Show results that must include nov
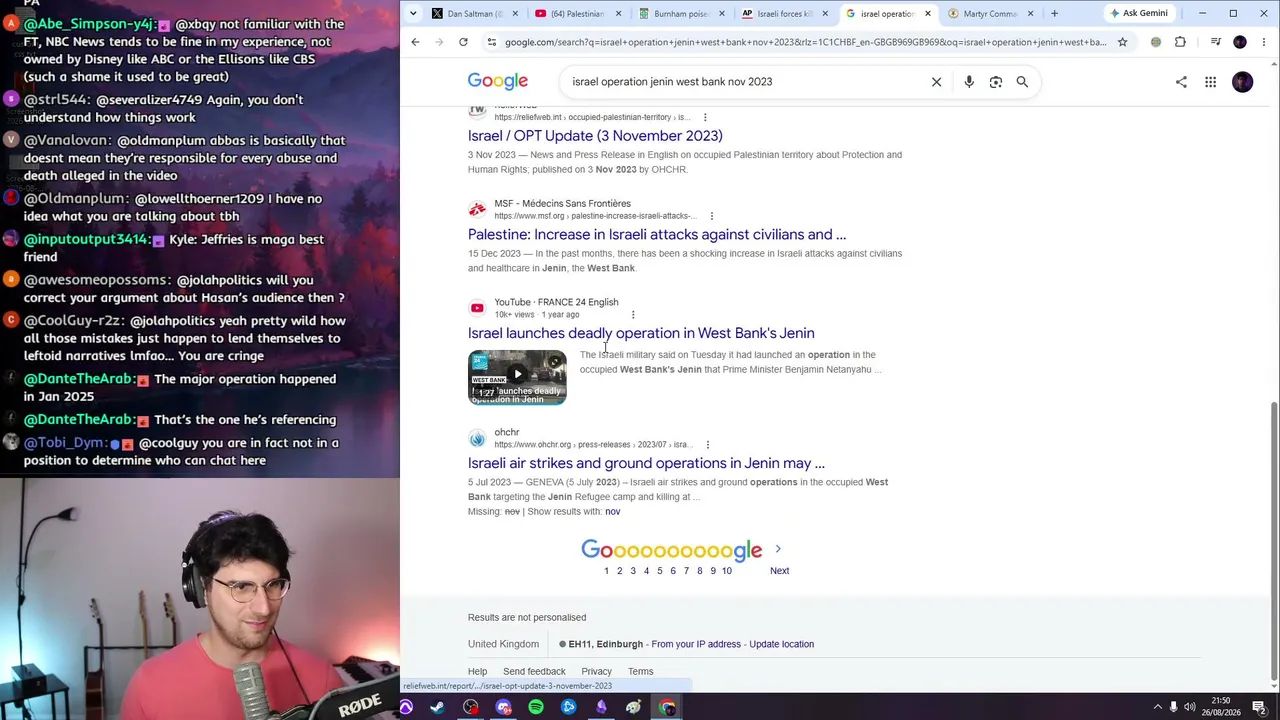 click(x=612, y=512)
